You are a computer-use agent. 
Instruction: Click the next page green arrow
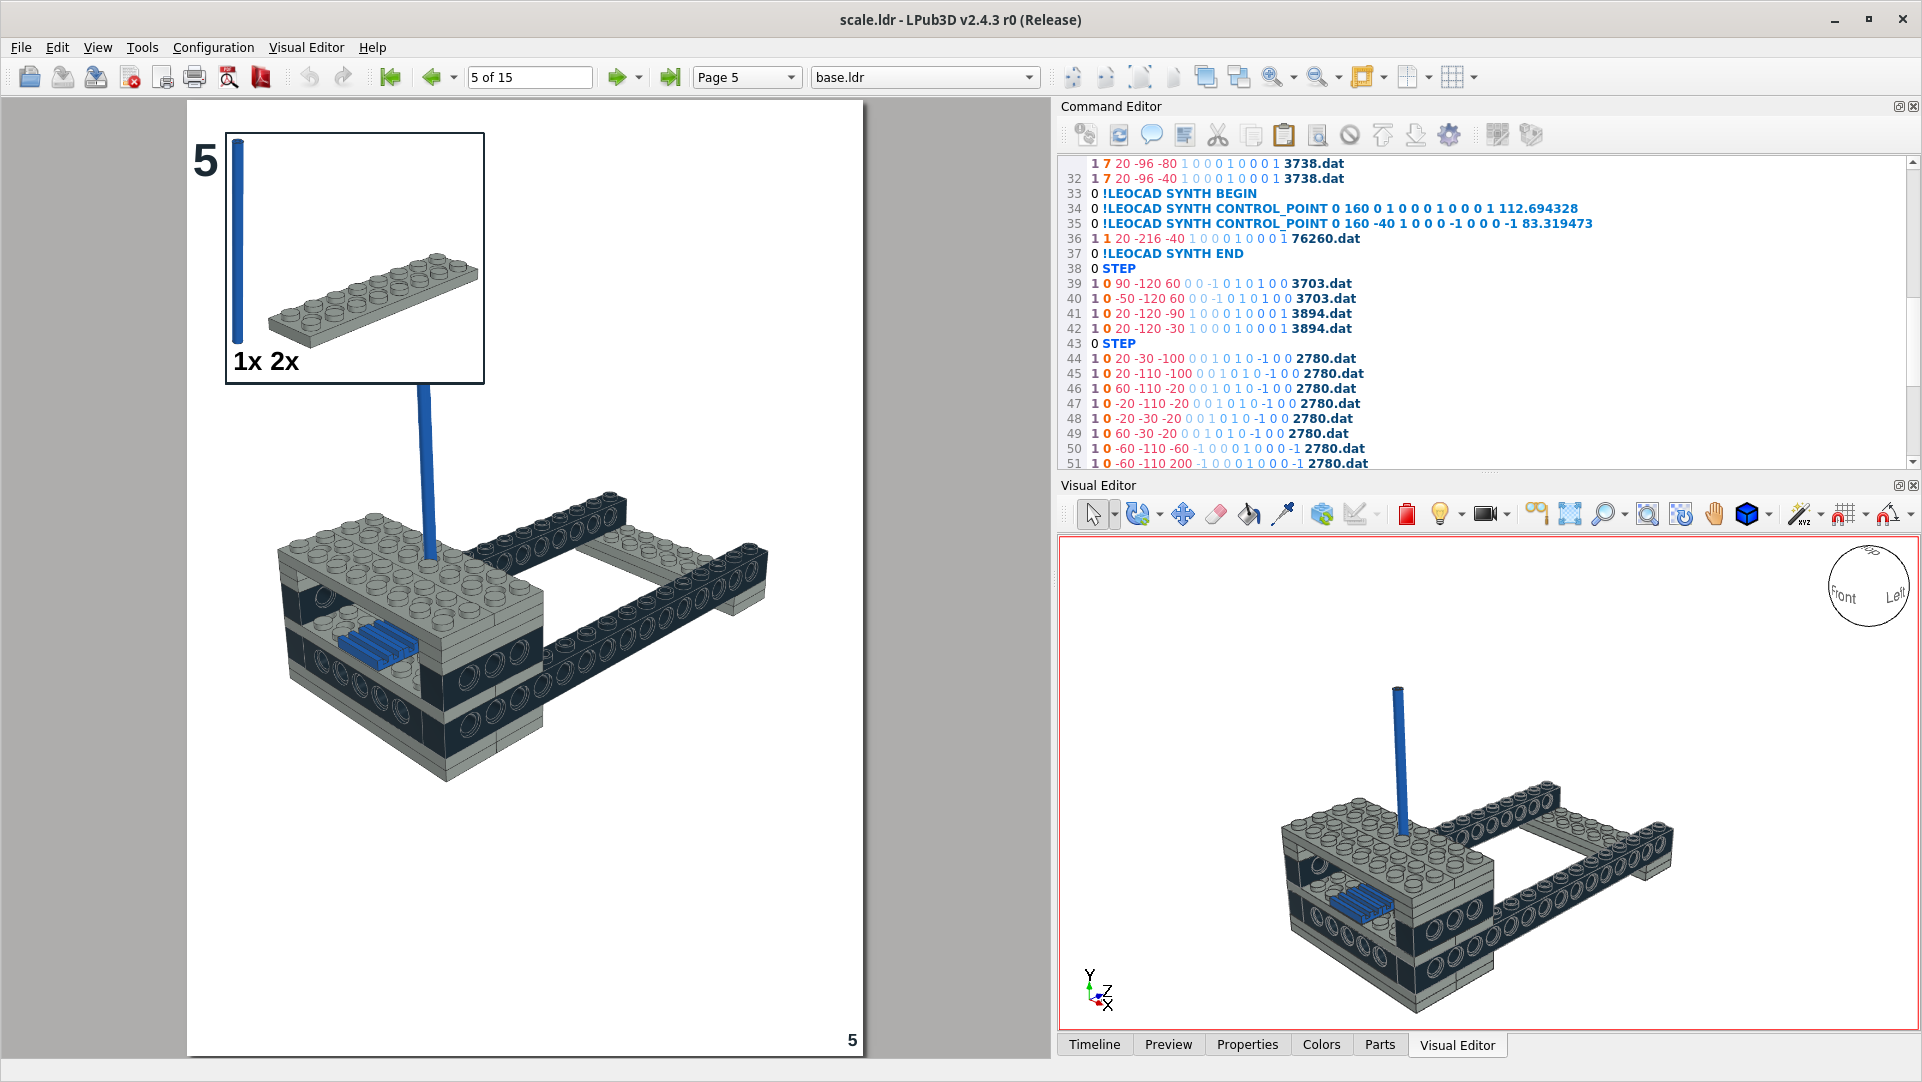(617, 77)
